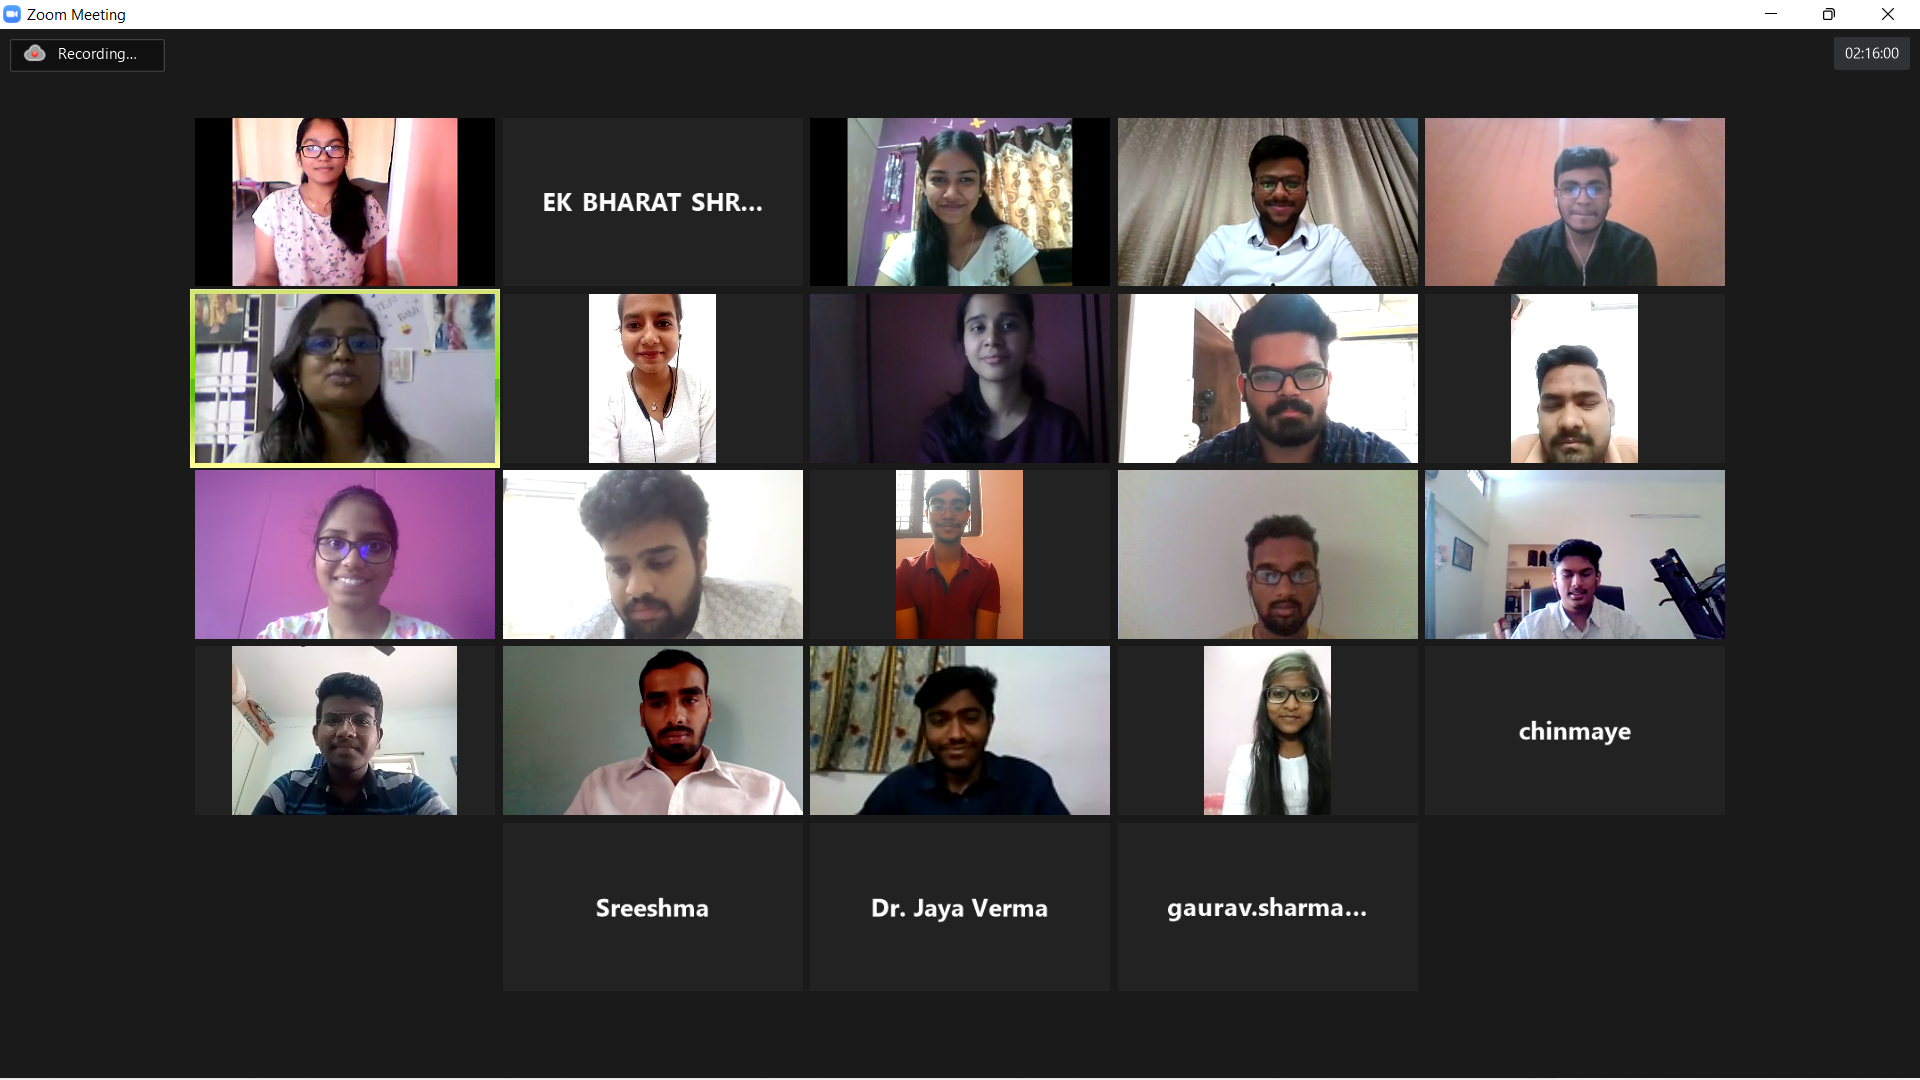Image resolution: width=1920 pixels, height=1080 pixels.
Task: Select the highlighted active speaker video tile
Action: [345, 378]
